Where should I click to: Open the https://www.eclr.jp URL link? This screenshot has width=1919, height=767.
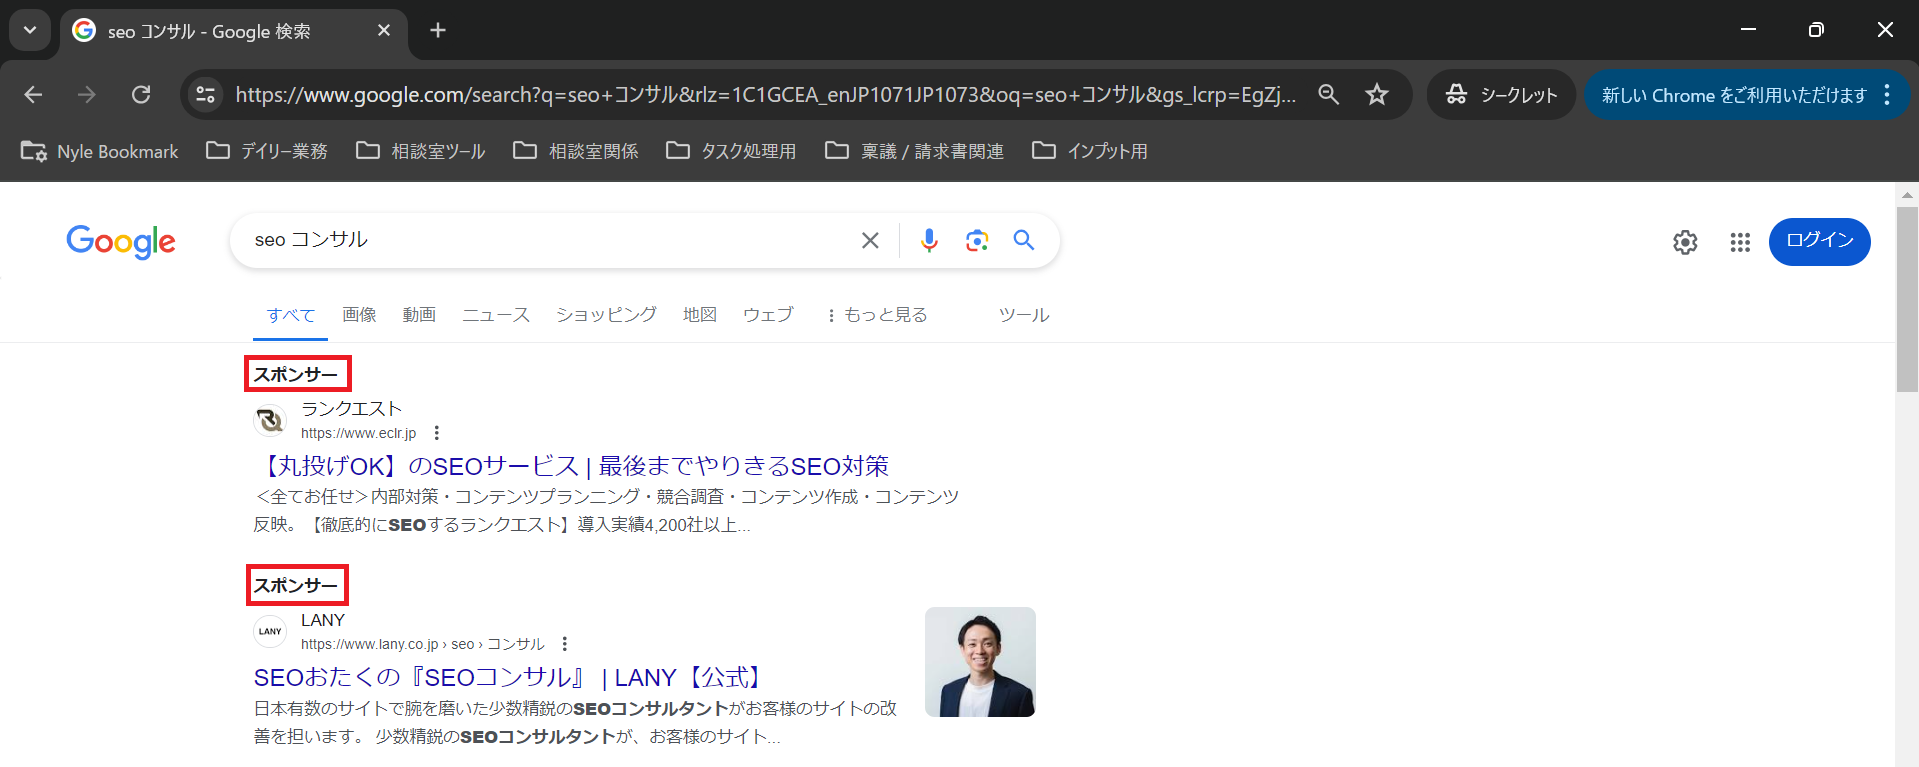click(358, 433)
